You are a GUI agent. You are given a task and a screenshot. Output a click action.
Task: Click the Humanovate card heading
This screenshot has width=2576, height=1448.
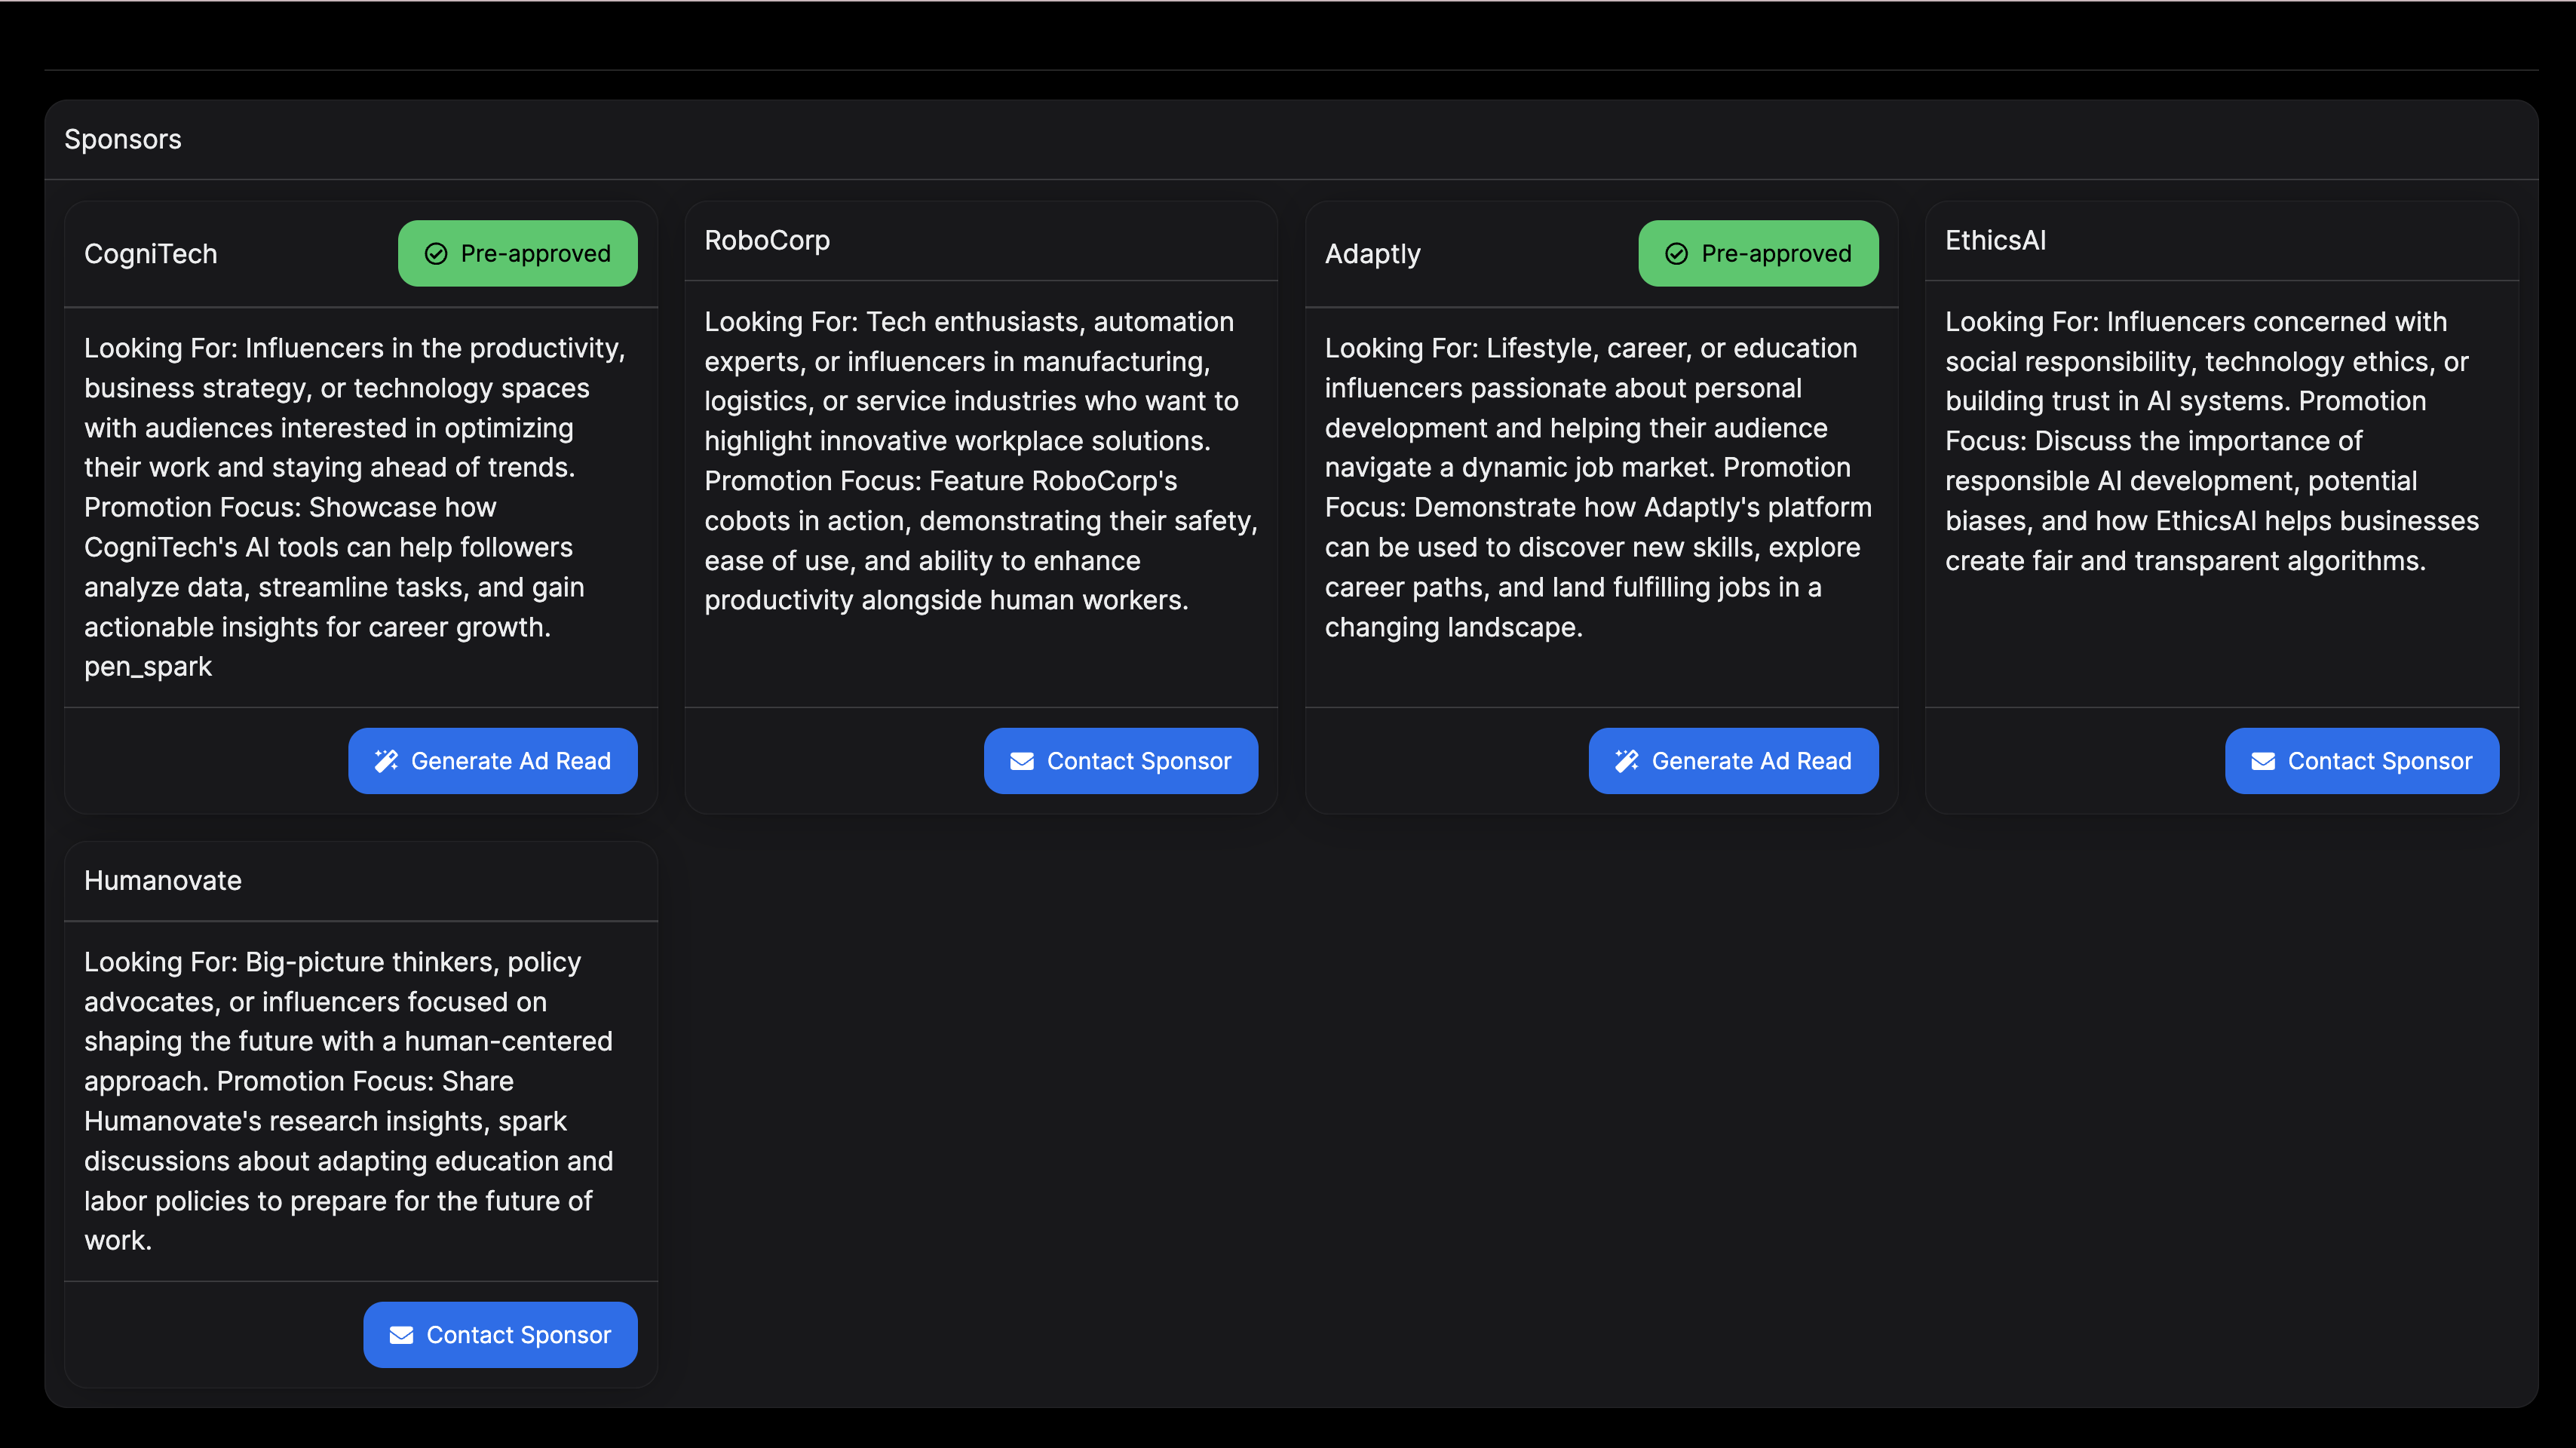tap(163, 880)
